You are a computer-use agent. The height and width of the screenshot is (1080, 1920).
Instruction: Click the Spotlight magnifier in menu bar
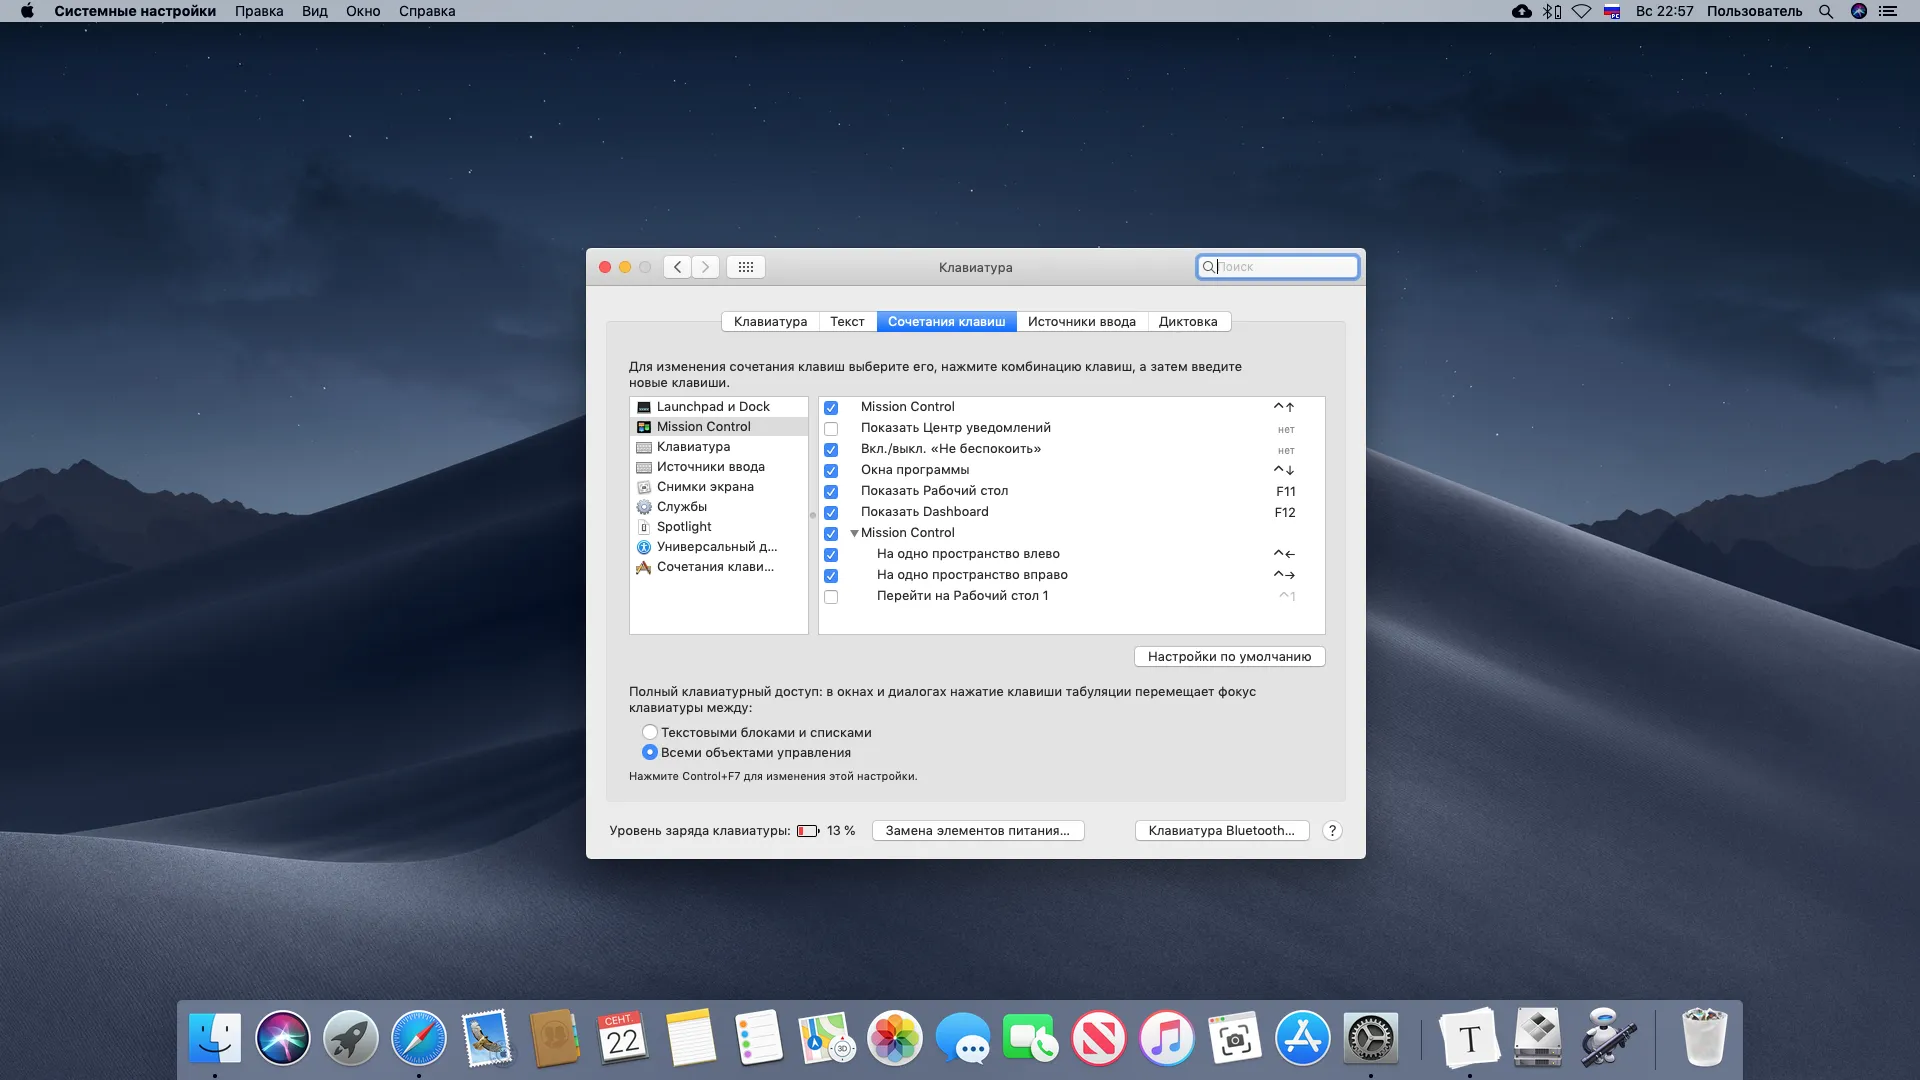tap(1826, 11)
